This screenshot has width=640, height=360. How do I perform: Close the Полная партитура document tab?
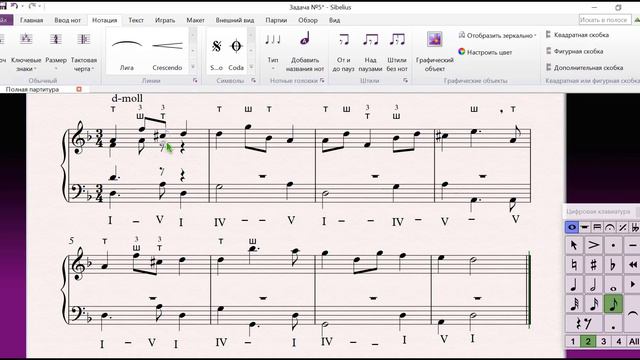(x=79, y=89)
